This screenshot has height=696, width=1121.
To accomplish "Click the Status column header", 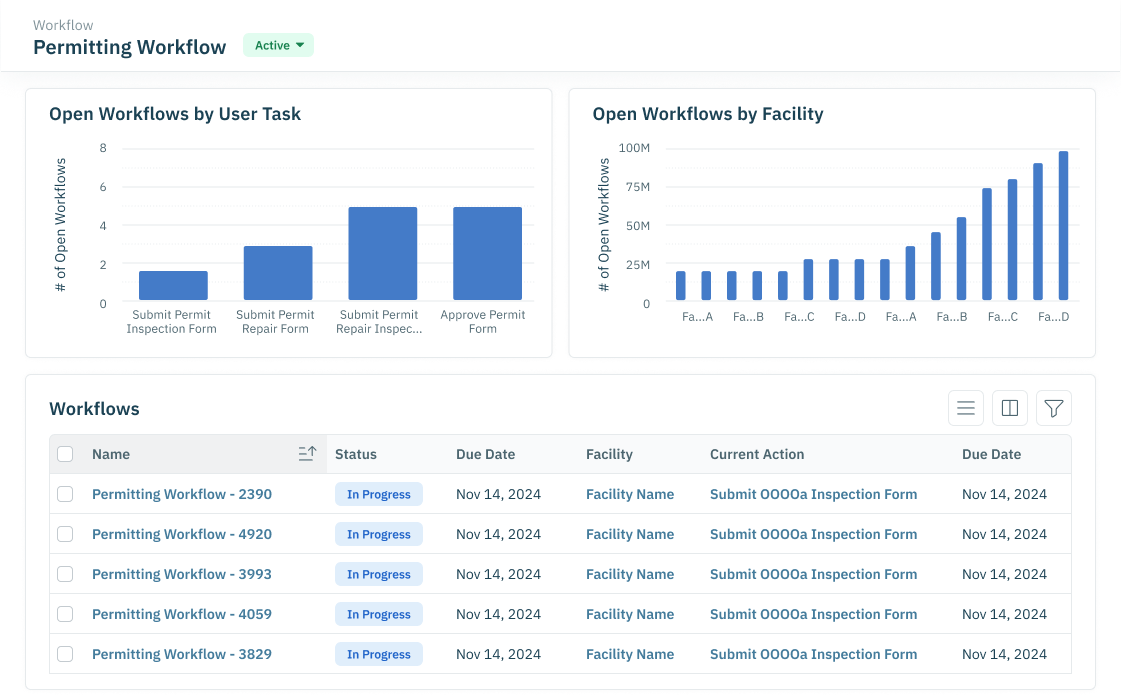I will pos(356,454).
